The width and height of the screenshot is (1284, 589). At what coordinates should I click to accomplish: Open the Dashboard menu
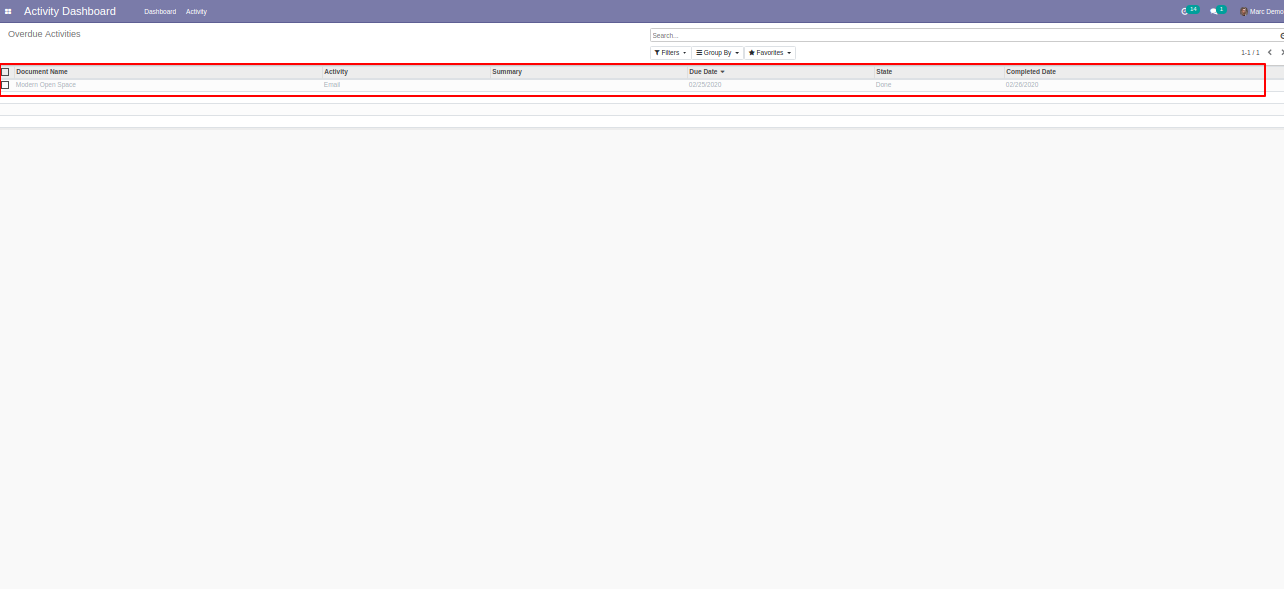pos(160,11)
